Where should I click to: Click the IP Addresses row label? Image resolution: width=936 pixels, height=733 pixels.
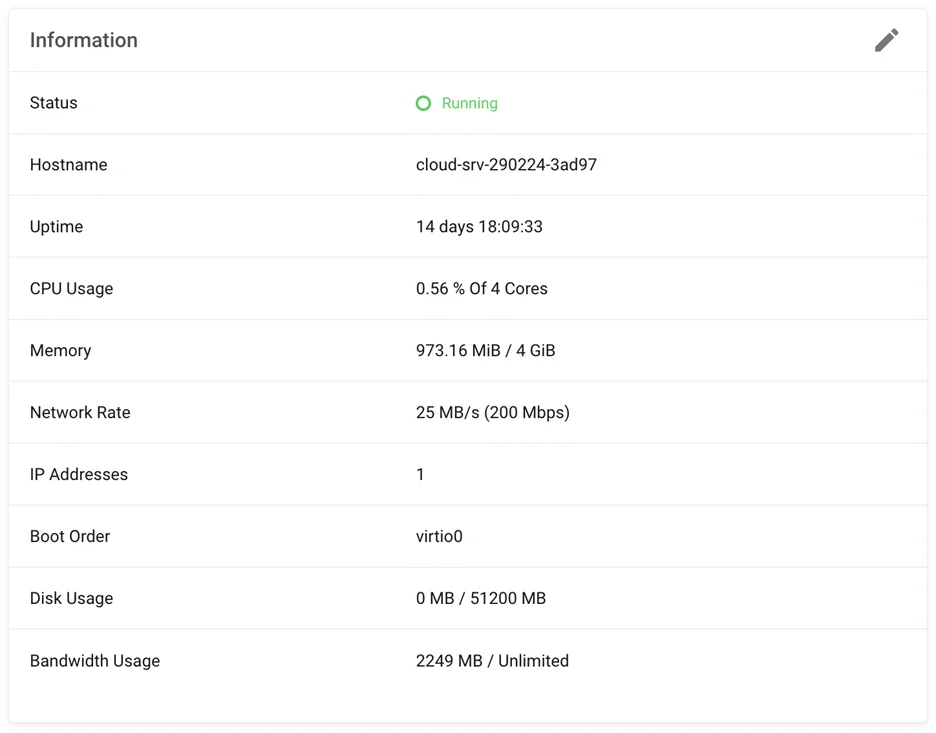click(x=79, y=475)
